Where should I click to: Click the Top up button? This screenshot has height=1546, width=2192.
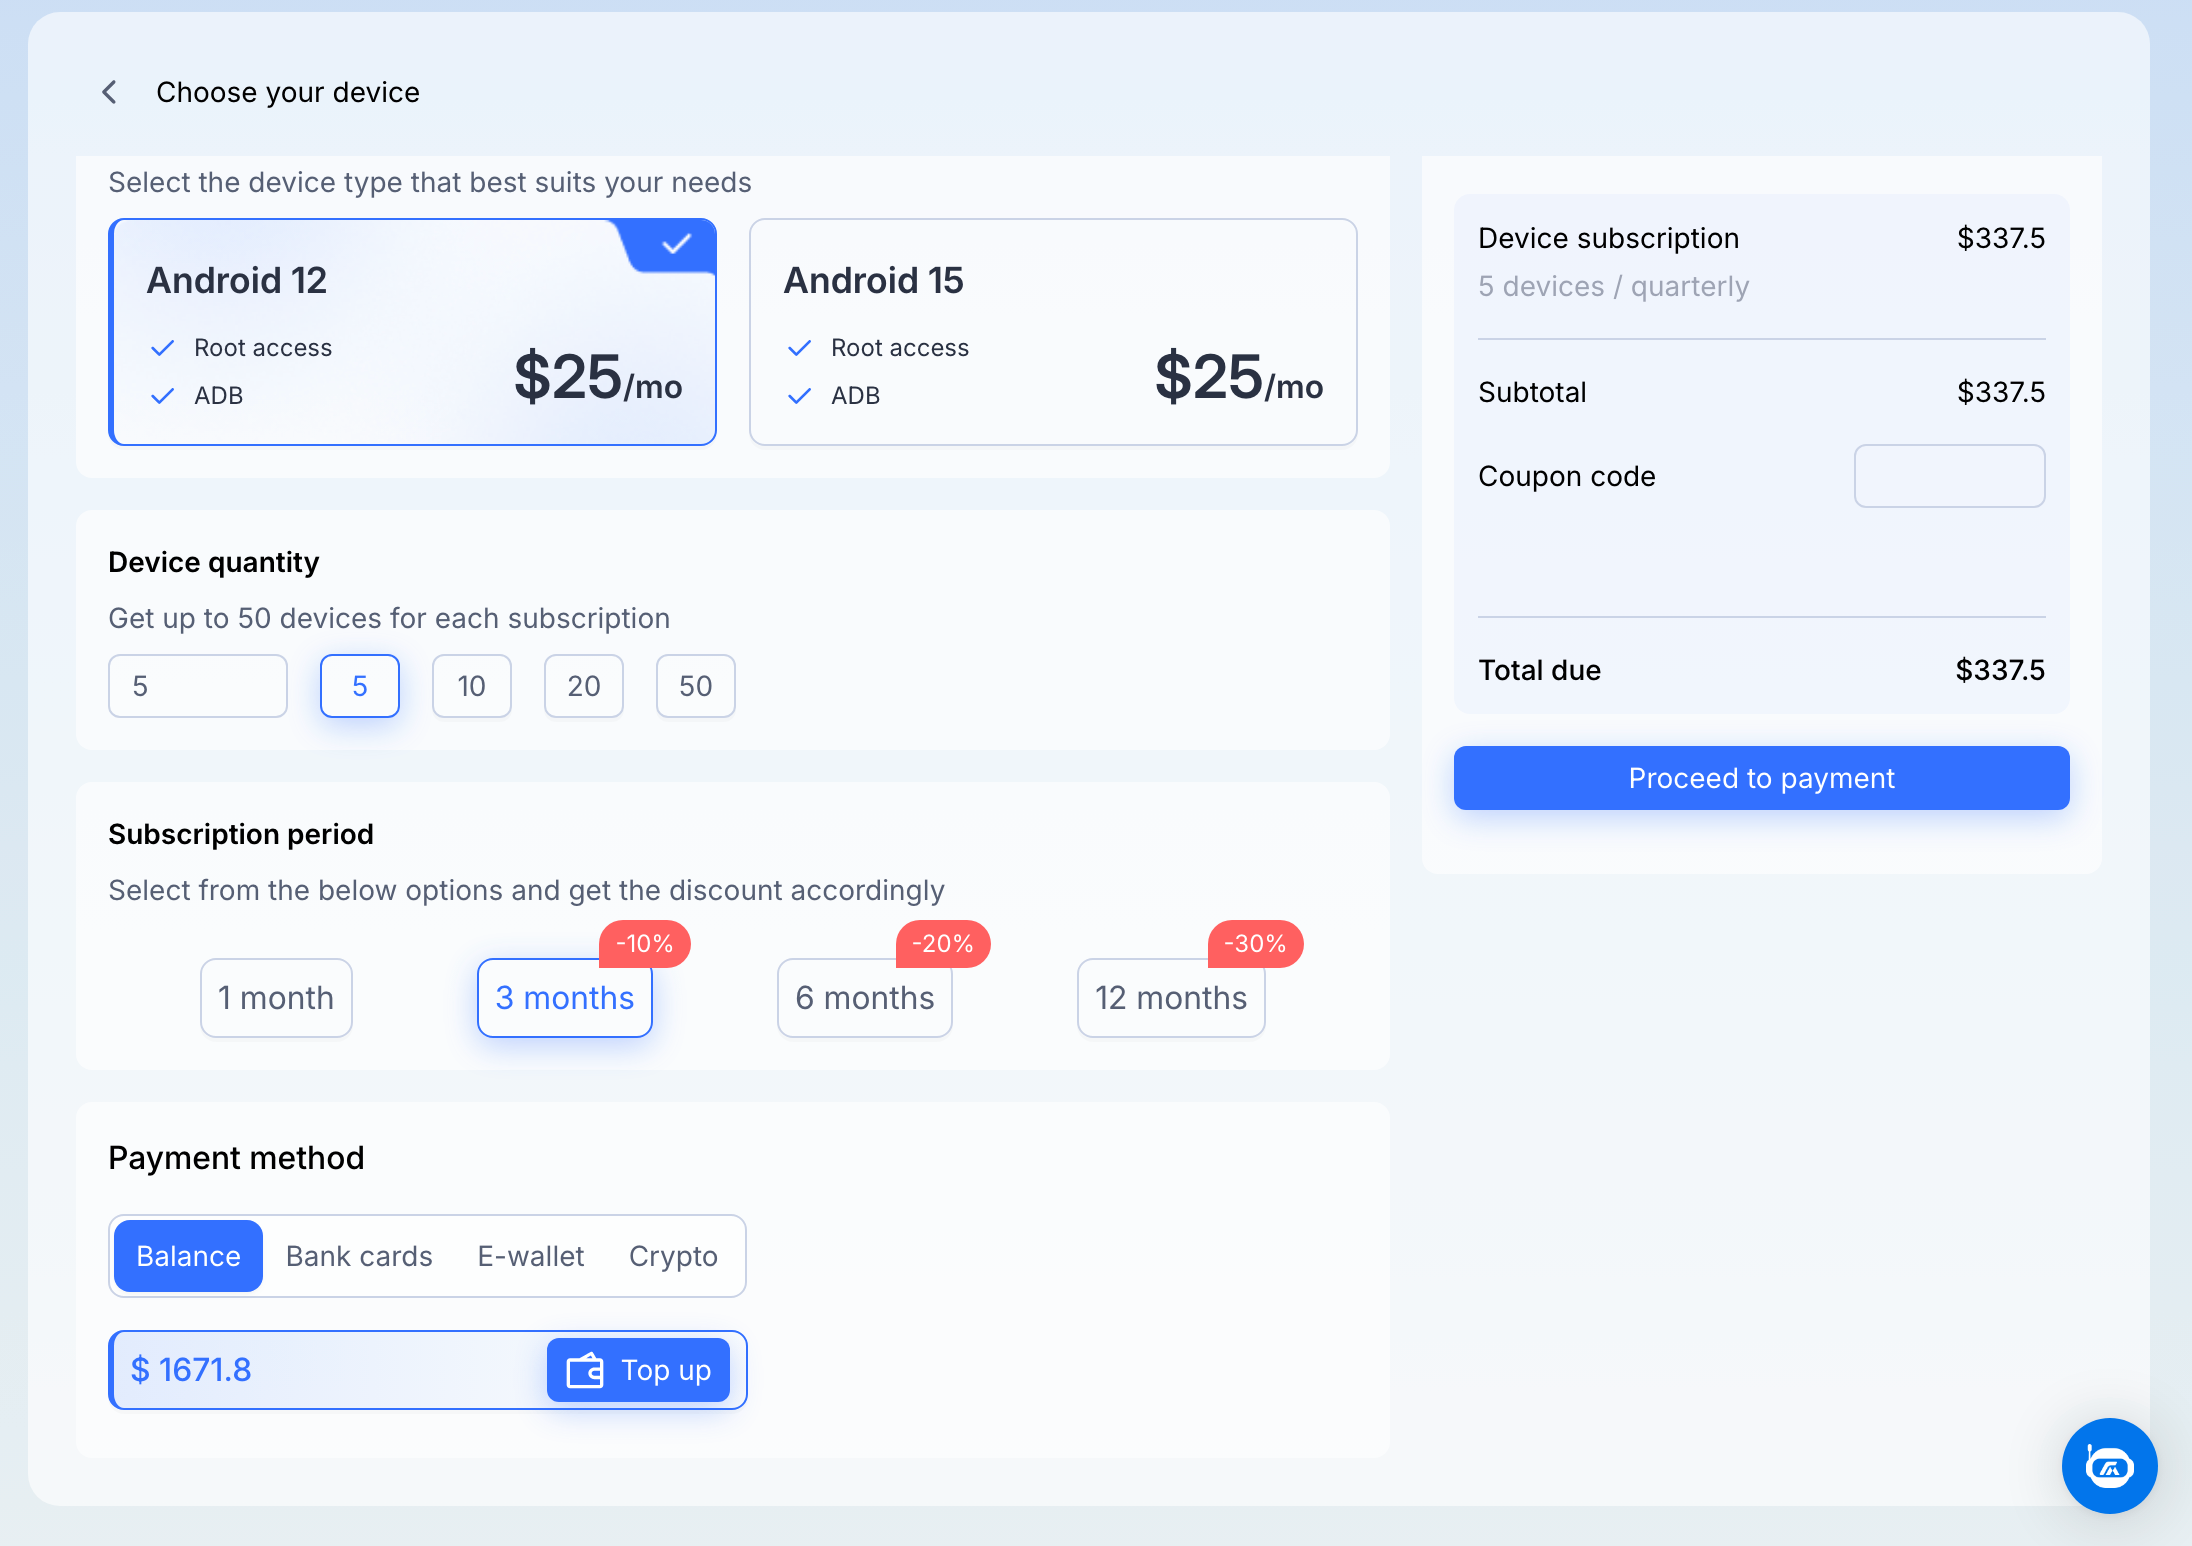(x=638, y=1370)
